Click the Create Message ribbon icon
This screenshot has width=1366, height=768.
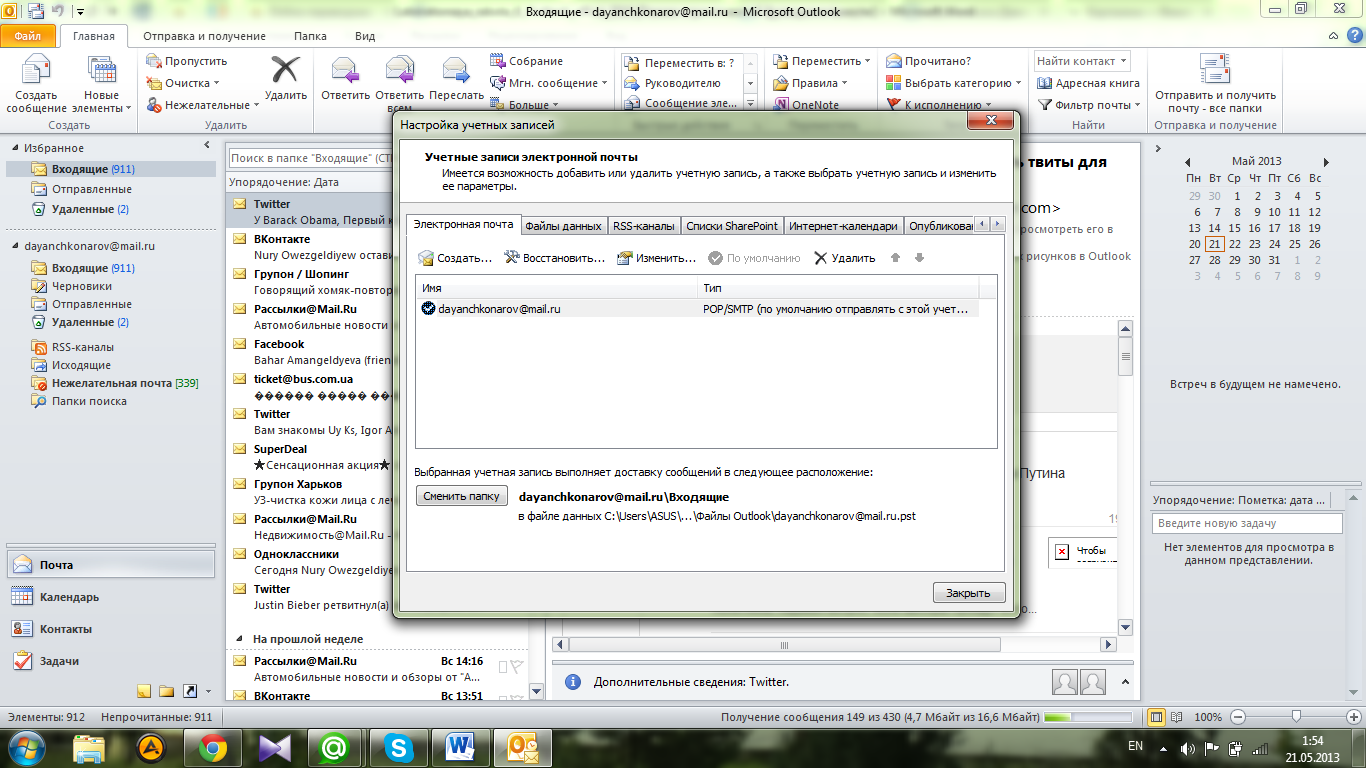(x=36, y=83)
